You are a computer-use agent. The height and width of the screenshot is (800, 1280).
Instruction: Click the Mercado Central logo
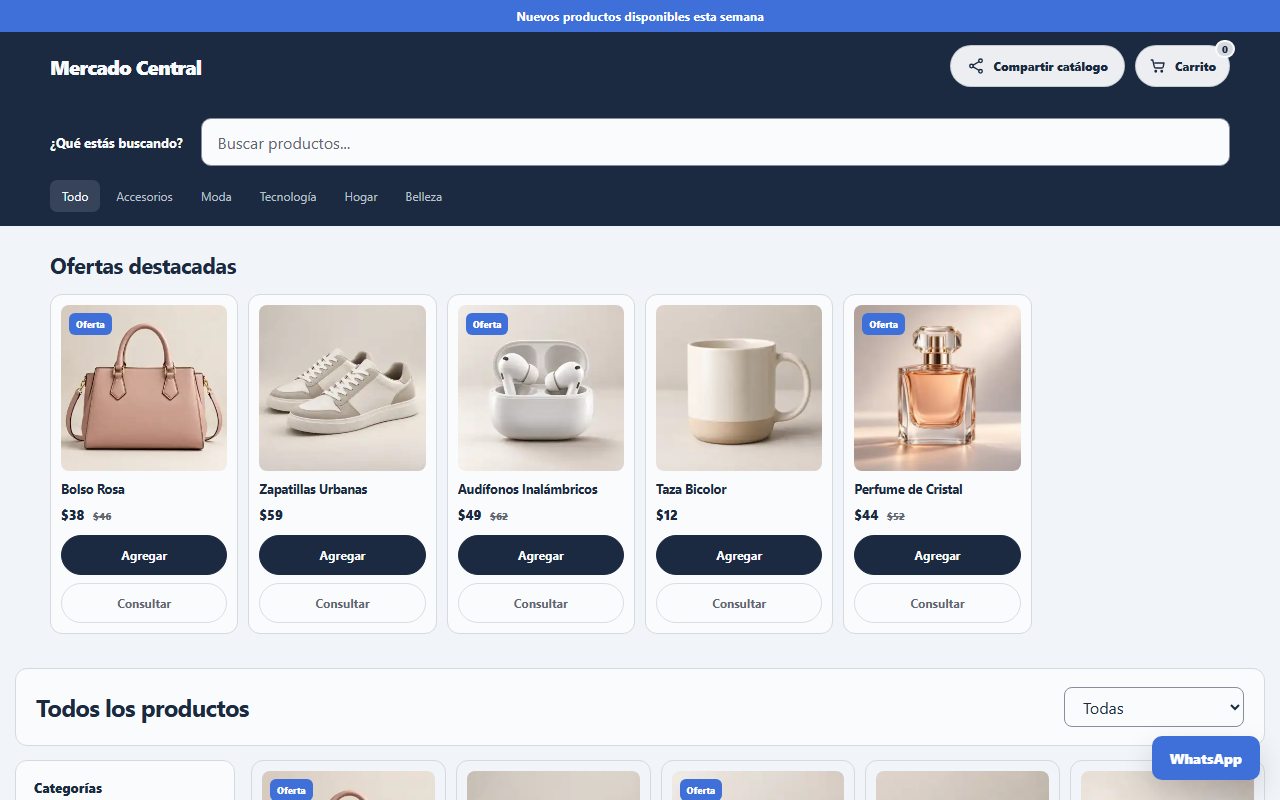click(x=126, y=68)
